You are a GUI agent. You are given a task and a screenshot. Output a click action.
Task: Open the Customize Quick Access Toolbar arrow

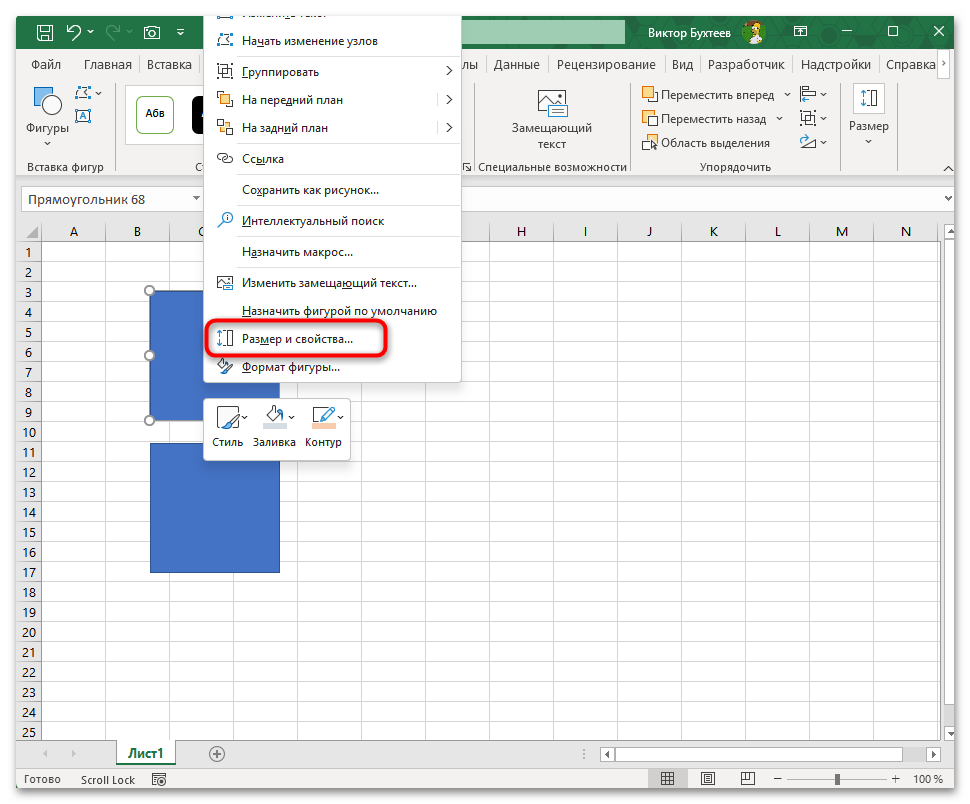point(181,32)
